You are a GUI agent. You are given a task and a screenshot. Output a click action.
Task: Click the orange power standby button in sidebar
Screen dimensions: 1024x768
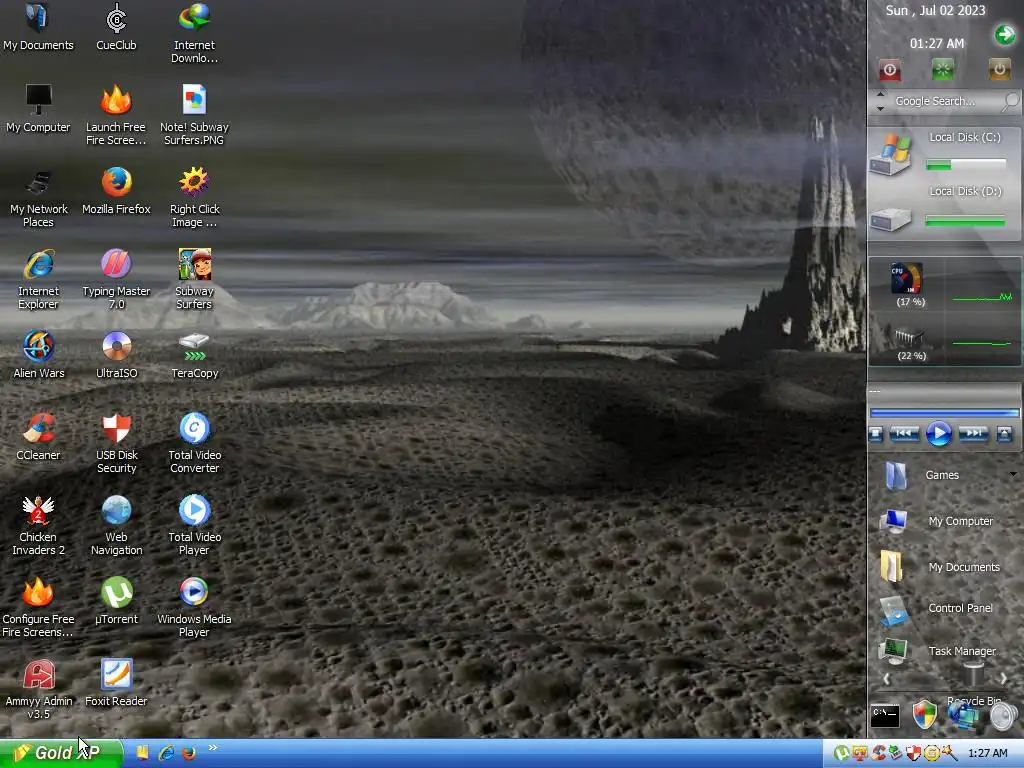pos(999,69)
